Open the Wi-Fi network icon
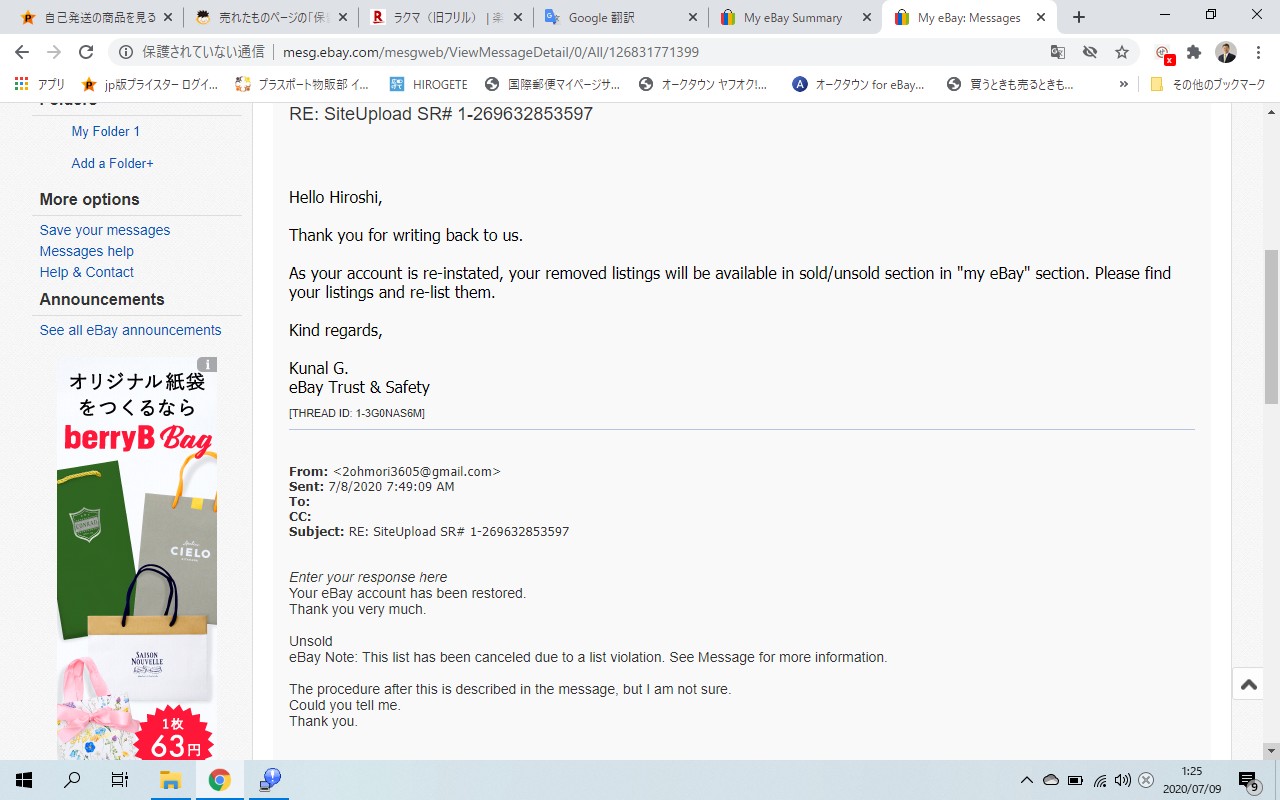The height and width of the screenshot is (800, 1280). point(1100,780)
